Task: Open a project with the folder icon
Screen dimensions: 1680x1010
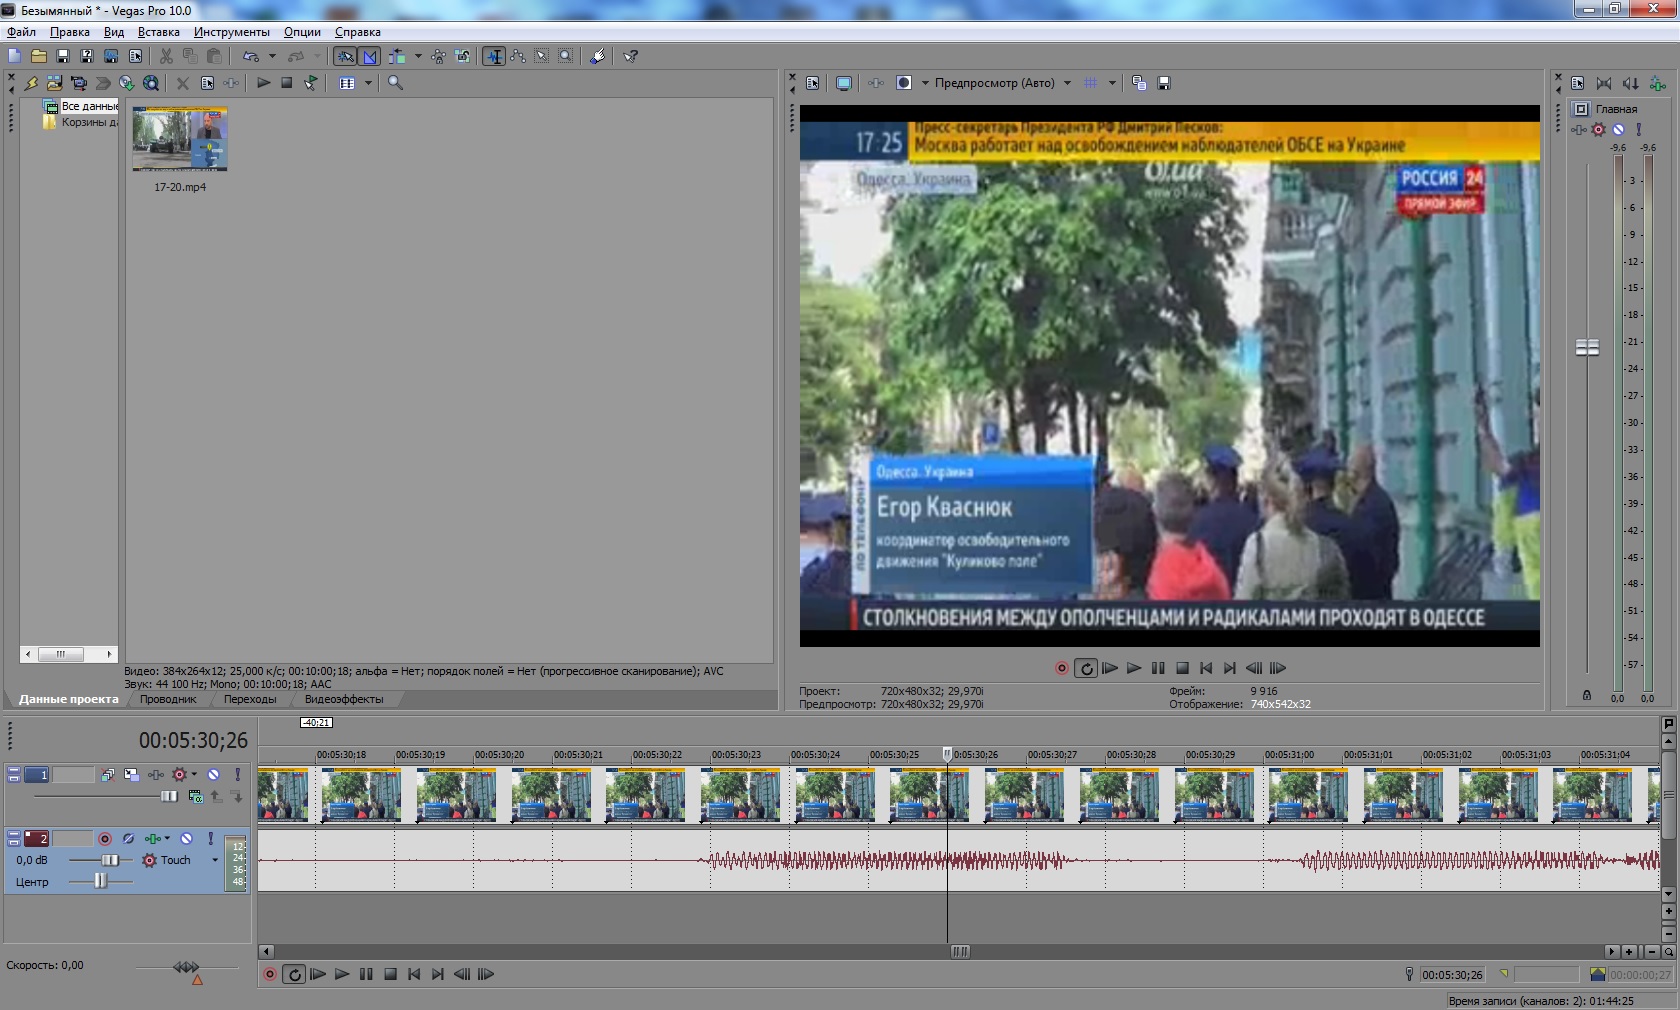Action: [x=38, y=56]
